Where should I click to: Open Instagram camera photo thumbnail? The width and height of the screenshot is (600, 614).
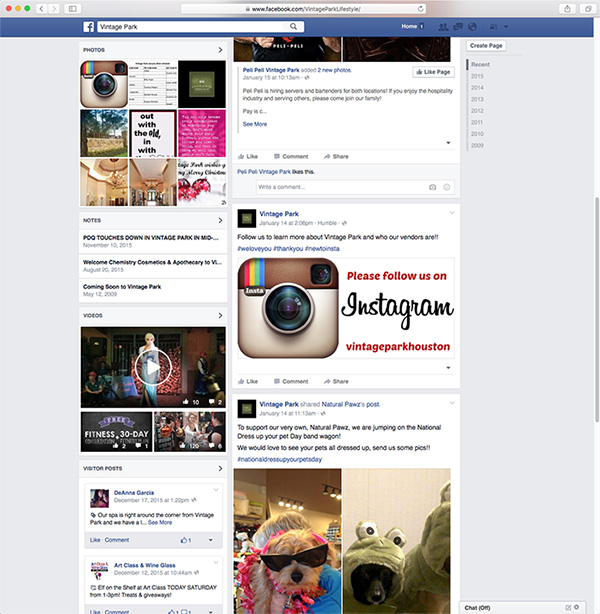[104, 84]
